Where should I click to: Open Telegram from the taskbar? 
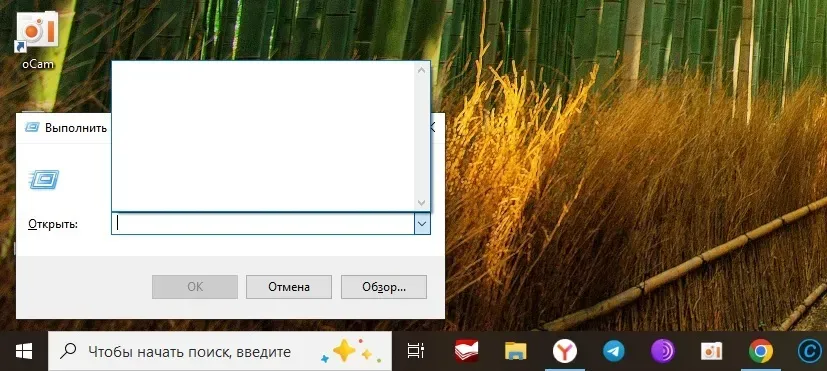coord(613,351)
